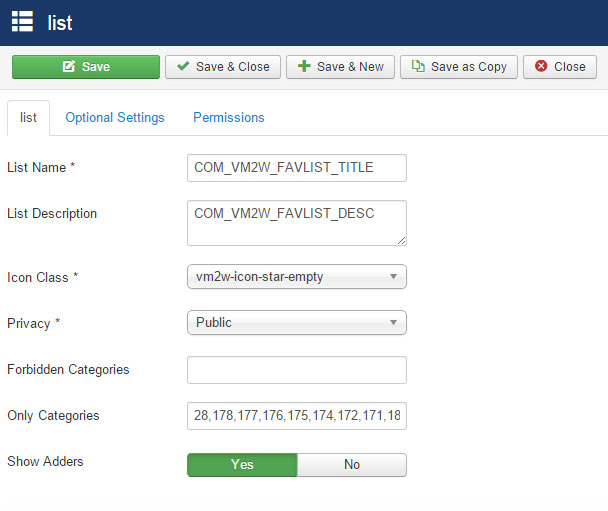This screenshot has width=608, height=511.
Task: Switch to Optional Settings tab
Action: click(115, 117)
